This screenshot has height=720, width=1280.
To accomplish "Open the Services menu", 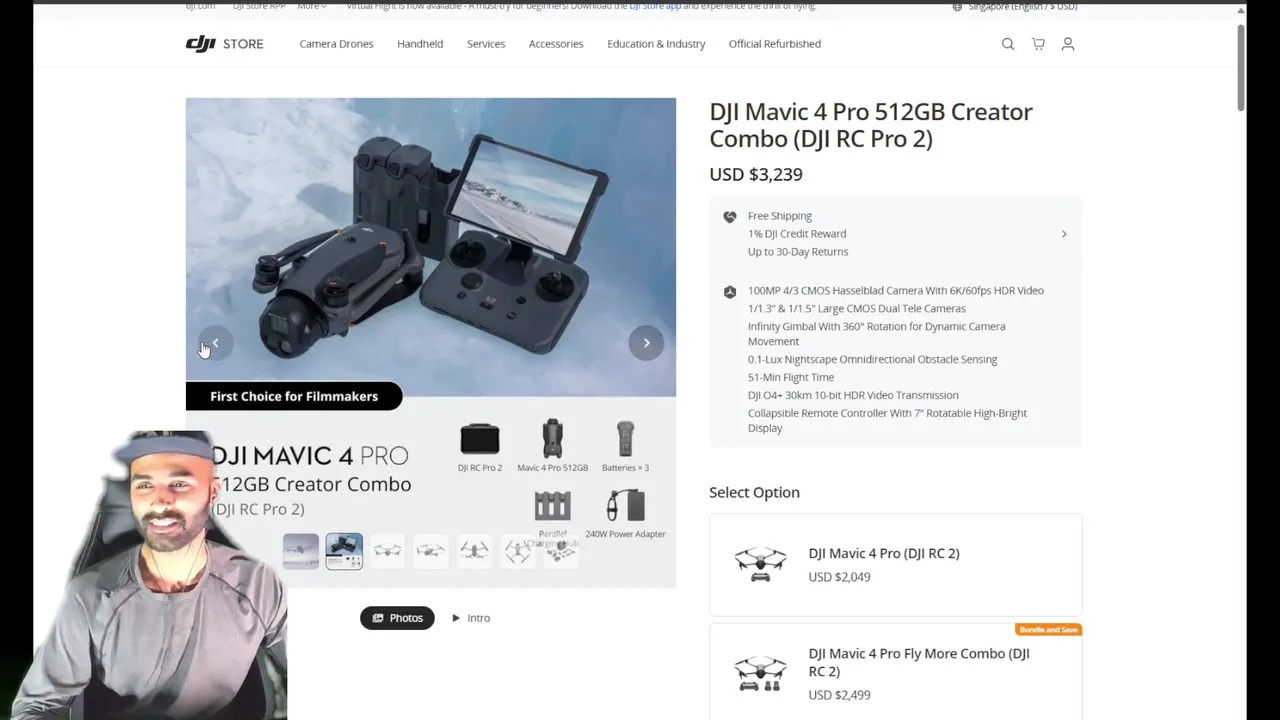I will pyautogui.click(x=486, y=44).
